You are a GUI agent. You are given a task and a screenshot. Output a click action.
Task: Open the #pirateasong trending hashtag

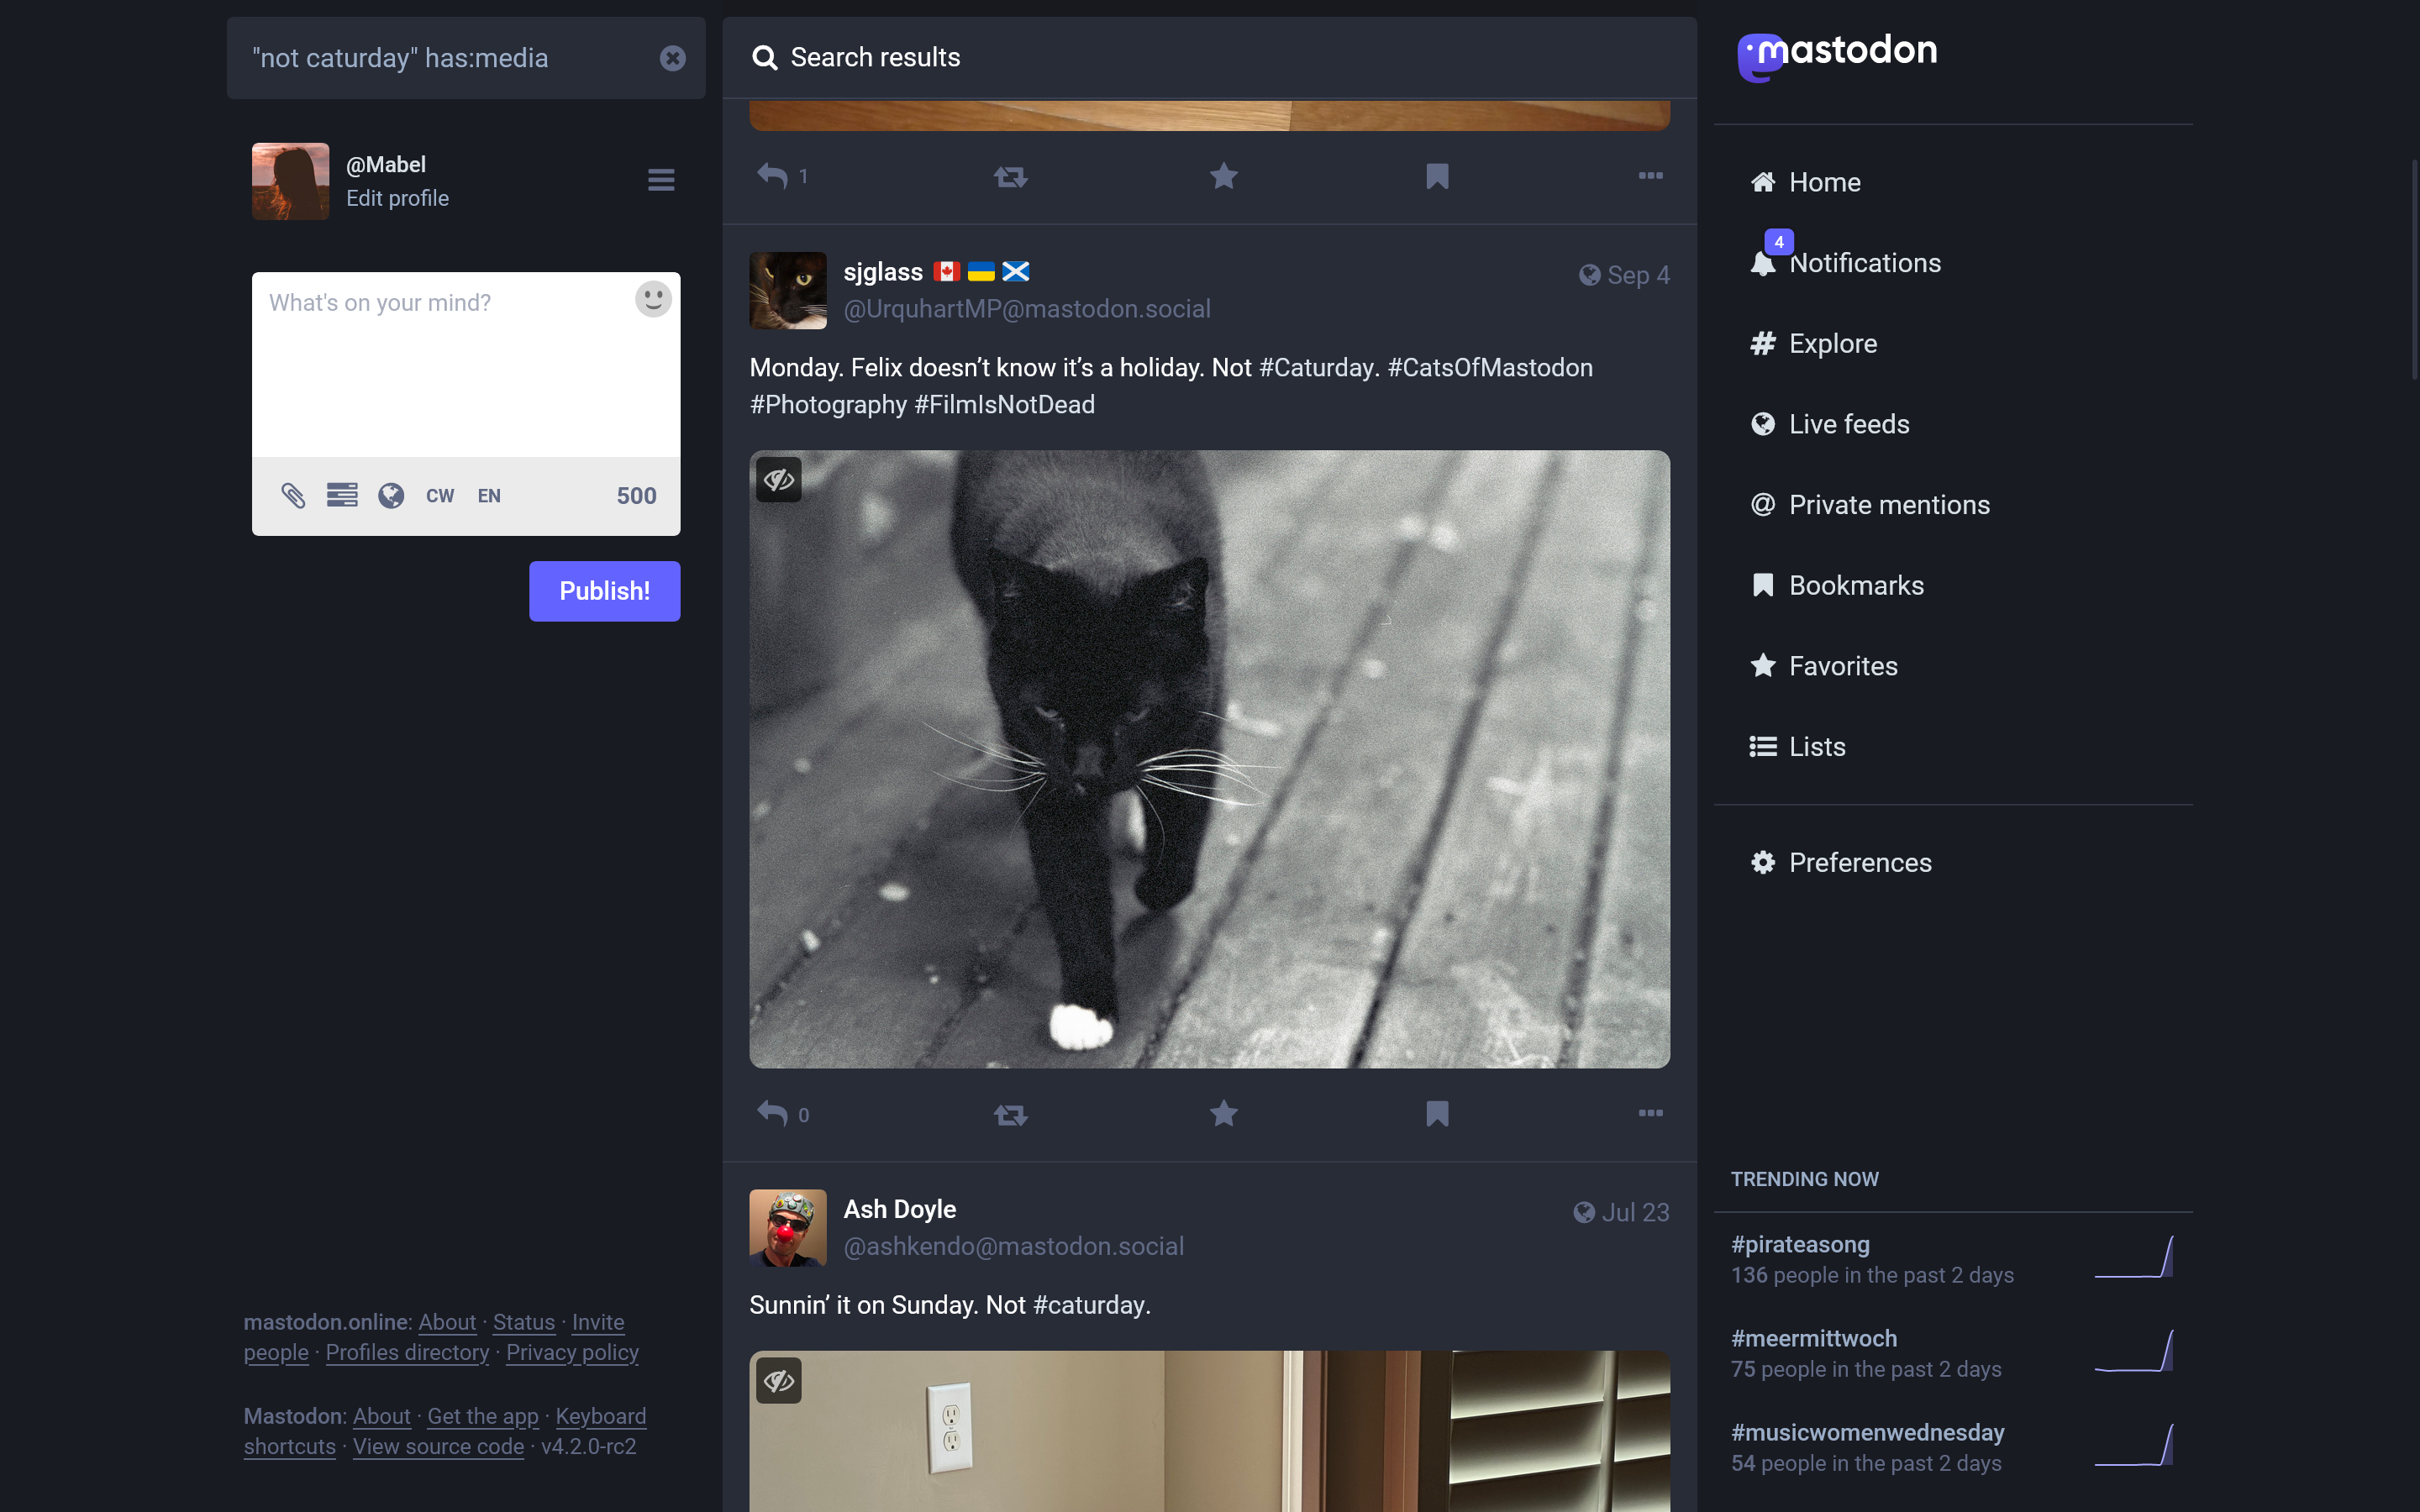coord(1800,1244)
